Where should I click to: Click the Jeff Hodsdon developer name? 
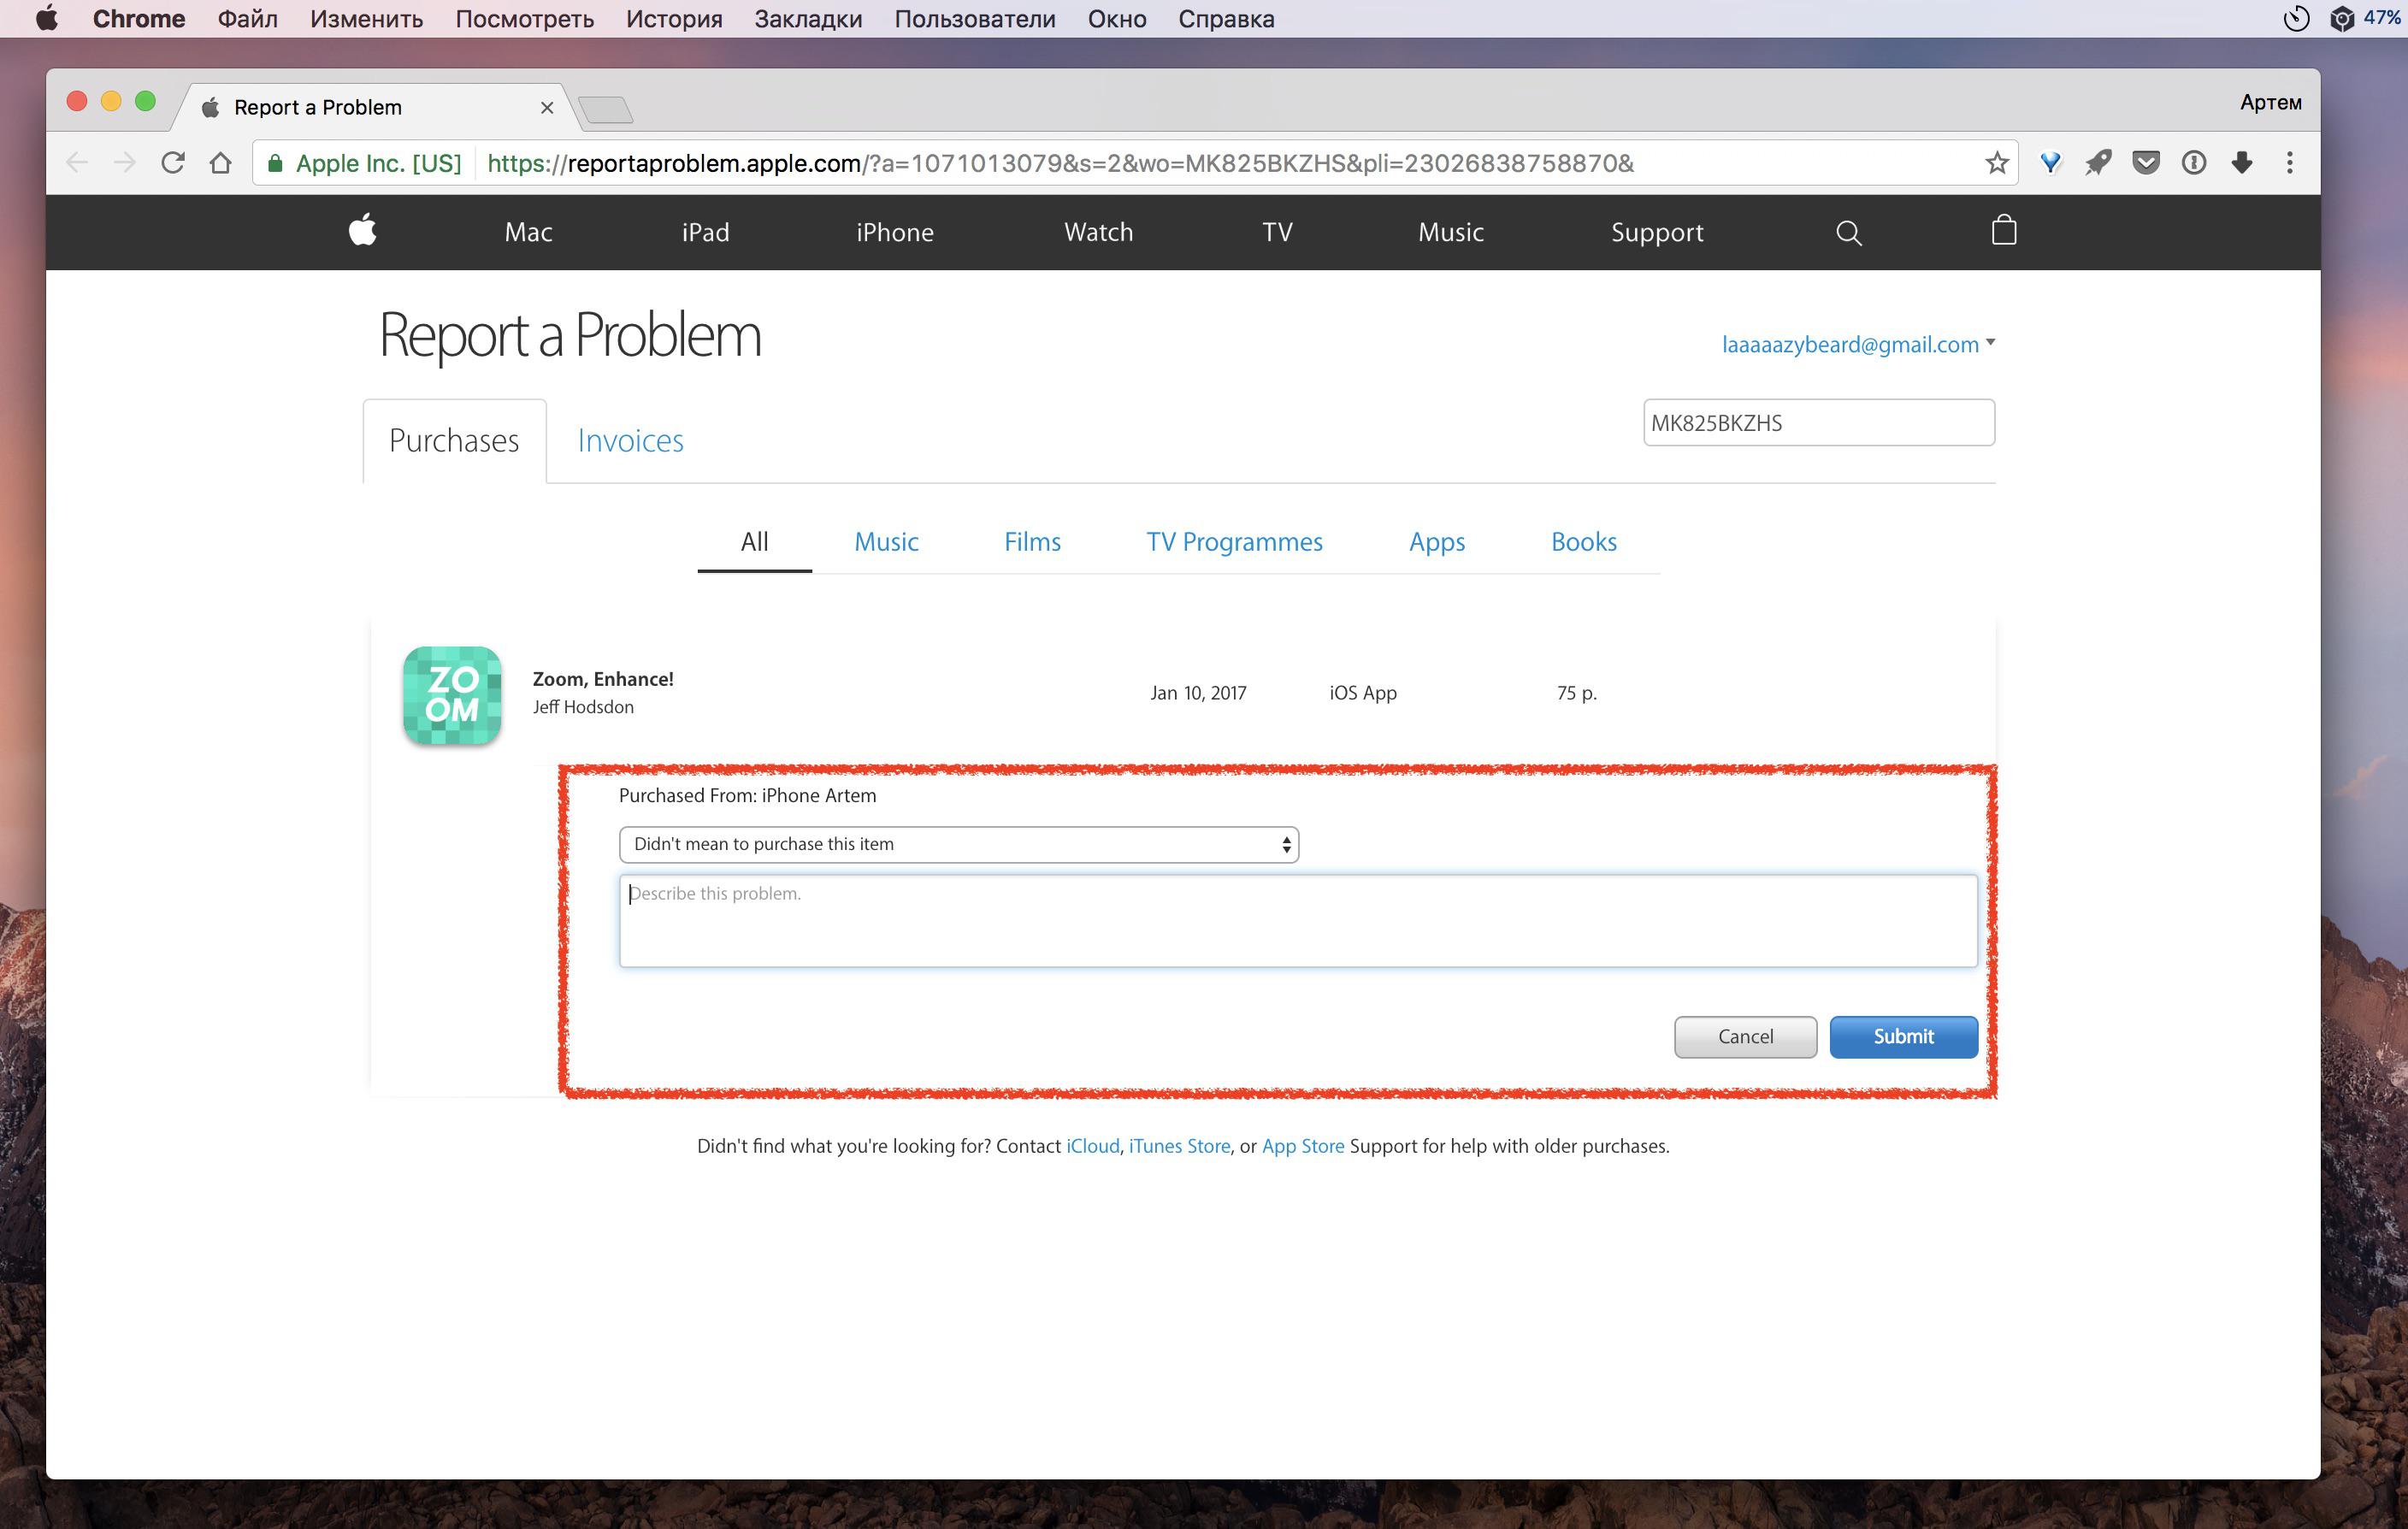(583, 707)
